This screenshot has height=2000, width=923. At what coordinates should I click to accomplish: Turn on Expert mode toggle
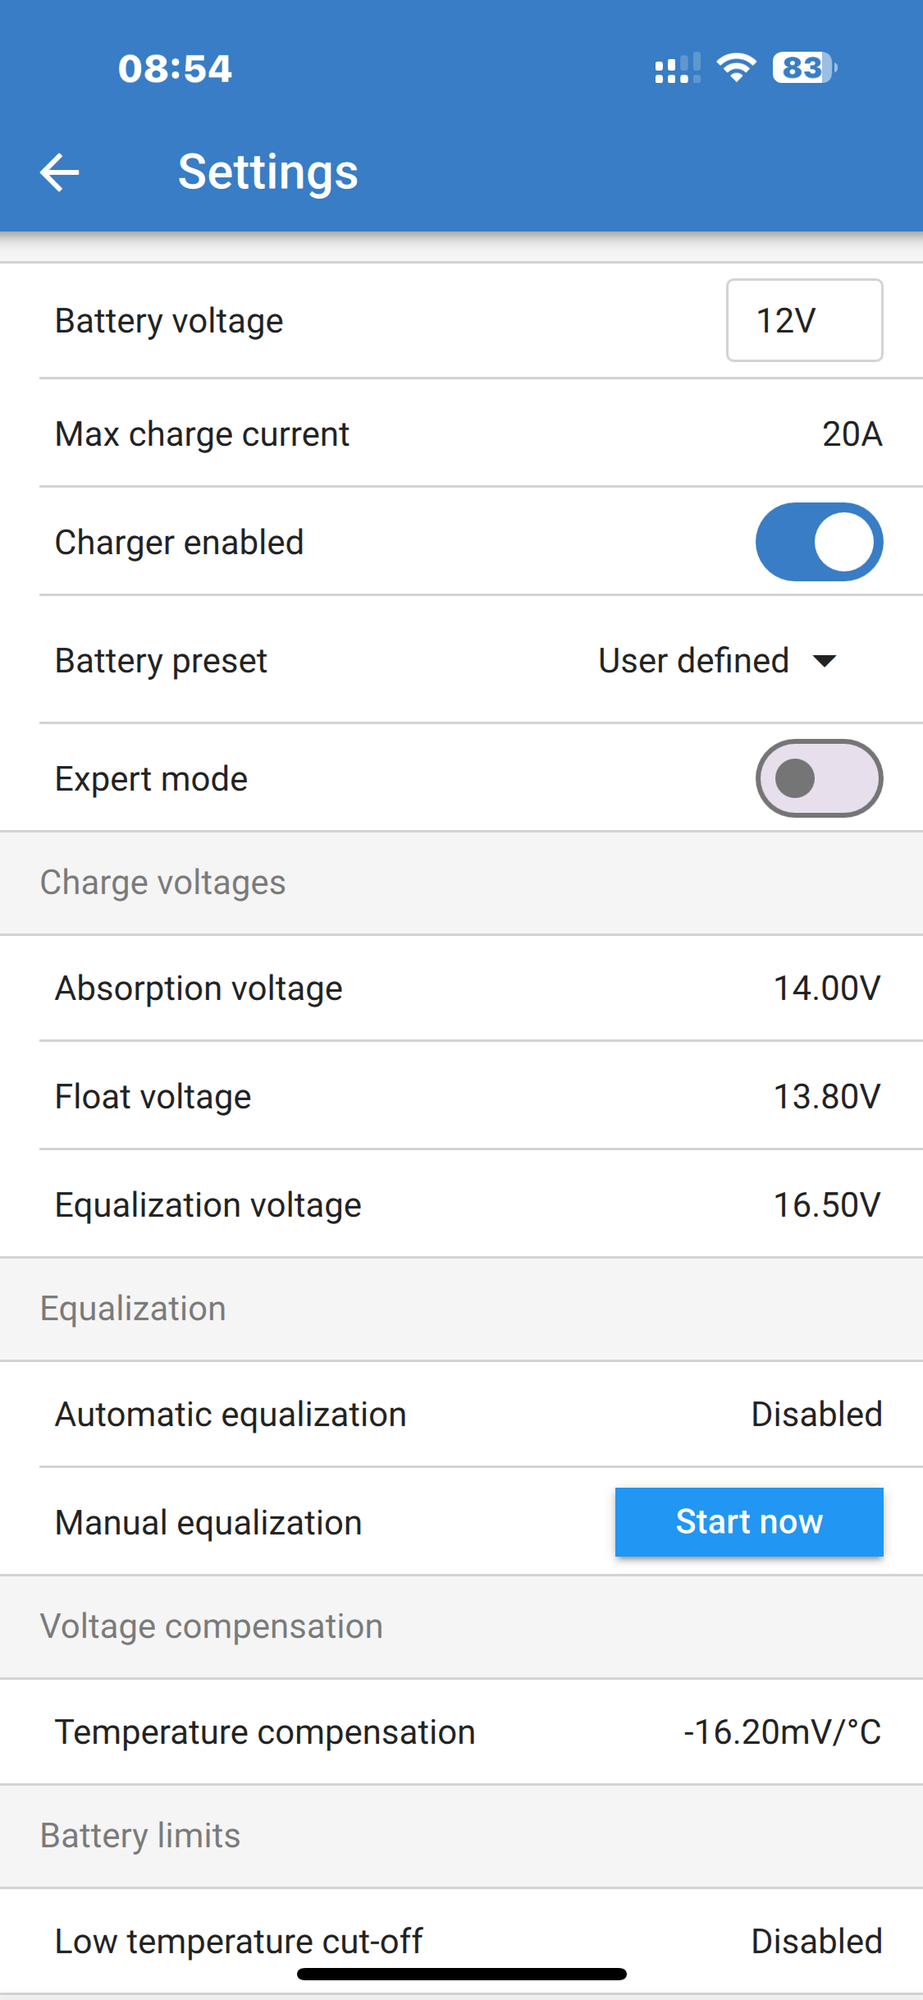[x=818, y=778]
